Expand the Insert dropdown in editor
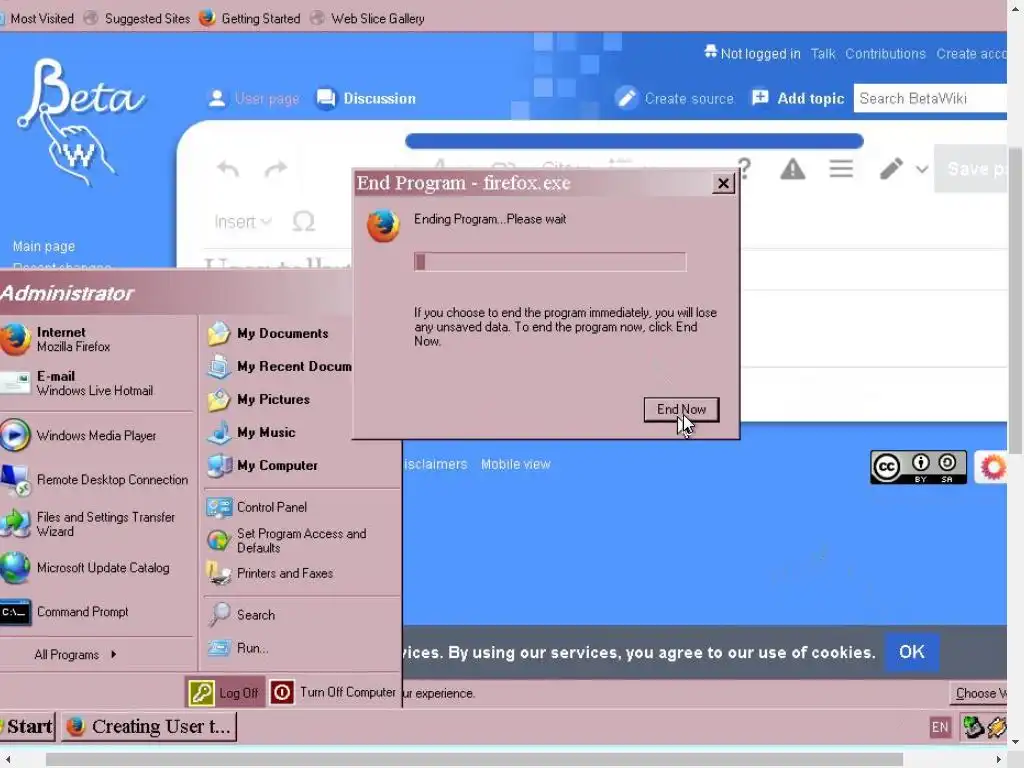 (x=242, y=222)
